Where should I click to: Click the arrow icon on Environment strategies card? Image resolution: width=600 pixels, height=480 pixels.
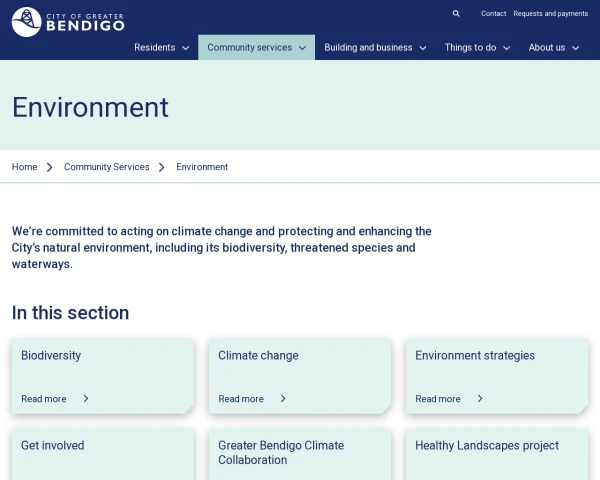[480, 399]
